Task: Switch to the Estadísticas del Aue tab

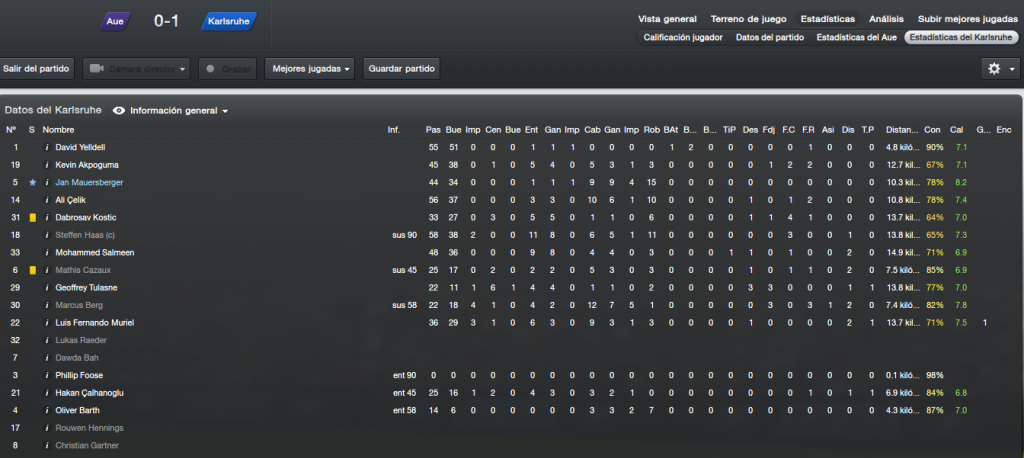Action: click(856, 37)
